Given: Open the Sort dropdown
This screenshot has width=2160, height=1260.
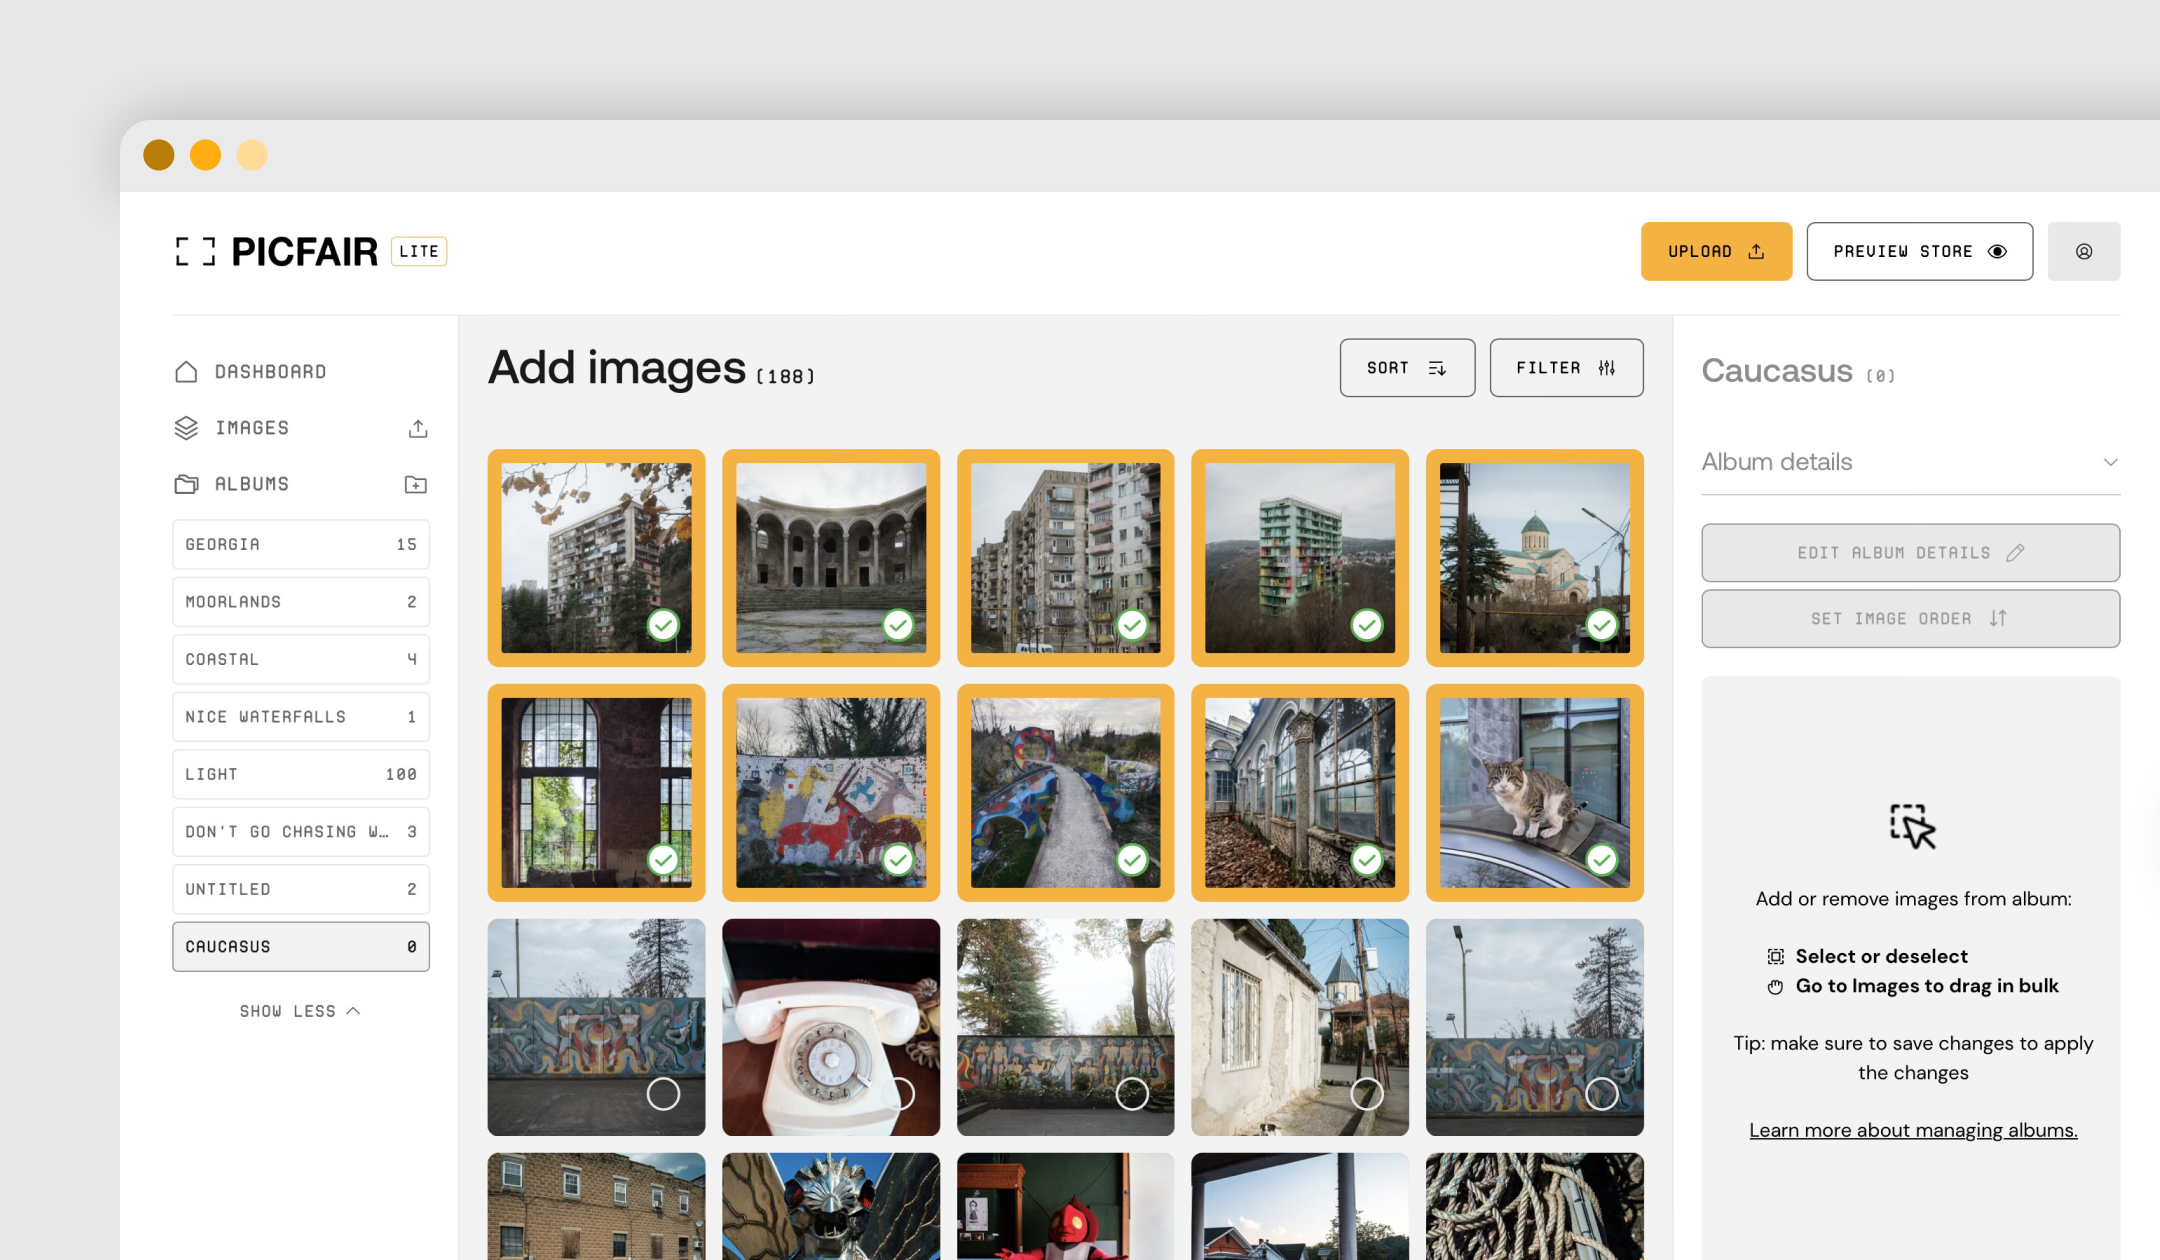Looking at the screenshot, I should 1406,368.
